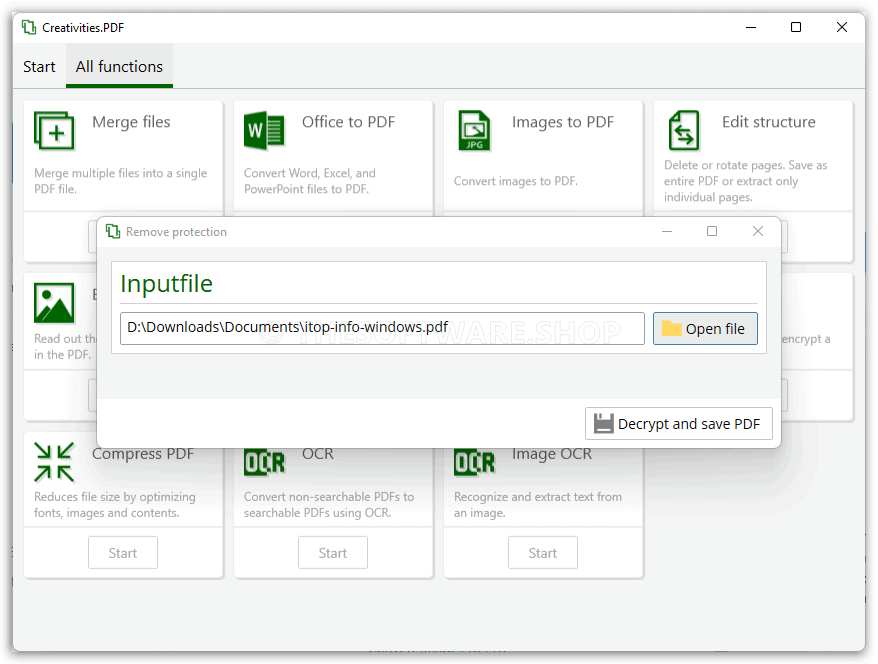878x664 pixels.
Task: Select the All functions tab
Action: point(119,67)
